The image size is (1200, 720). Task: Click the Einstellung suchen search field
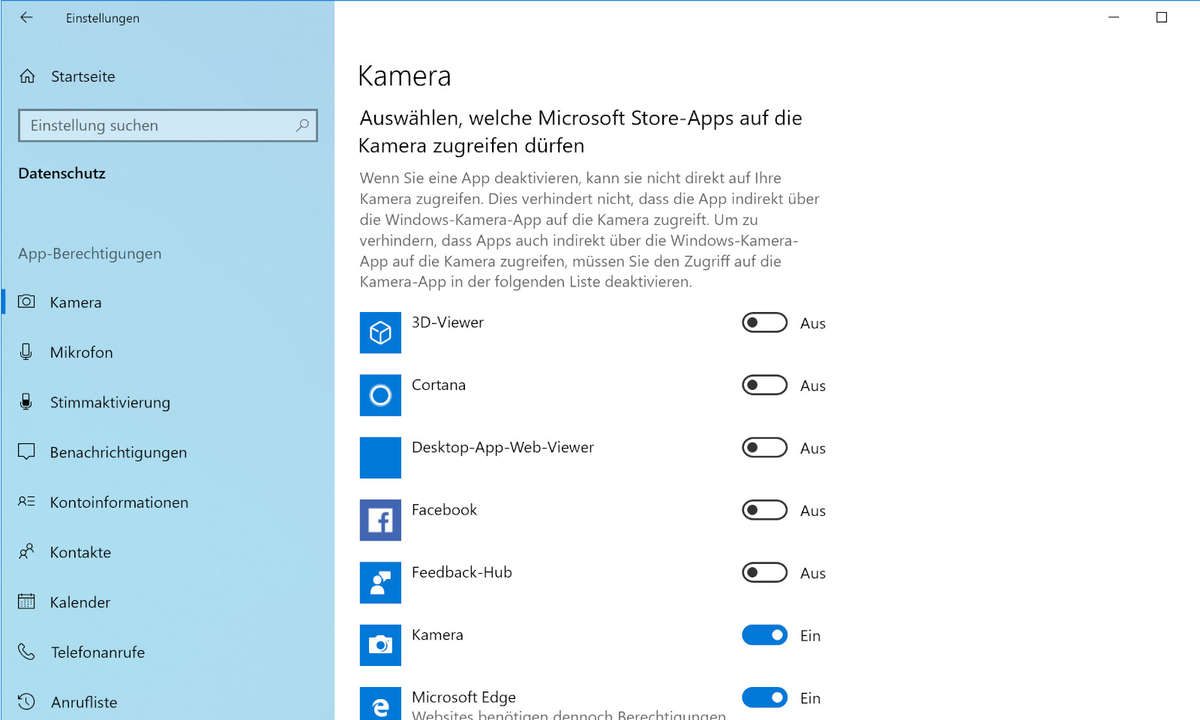point(168,125)
